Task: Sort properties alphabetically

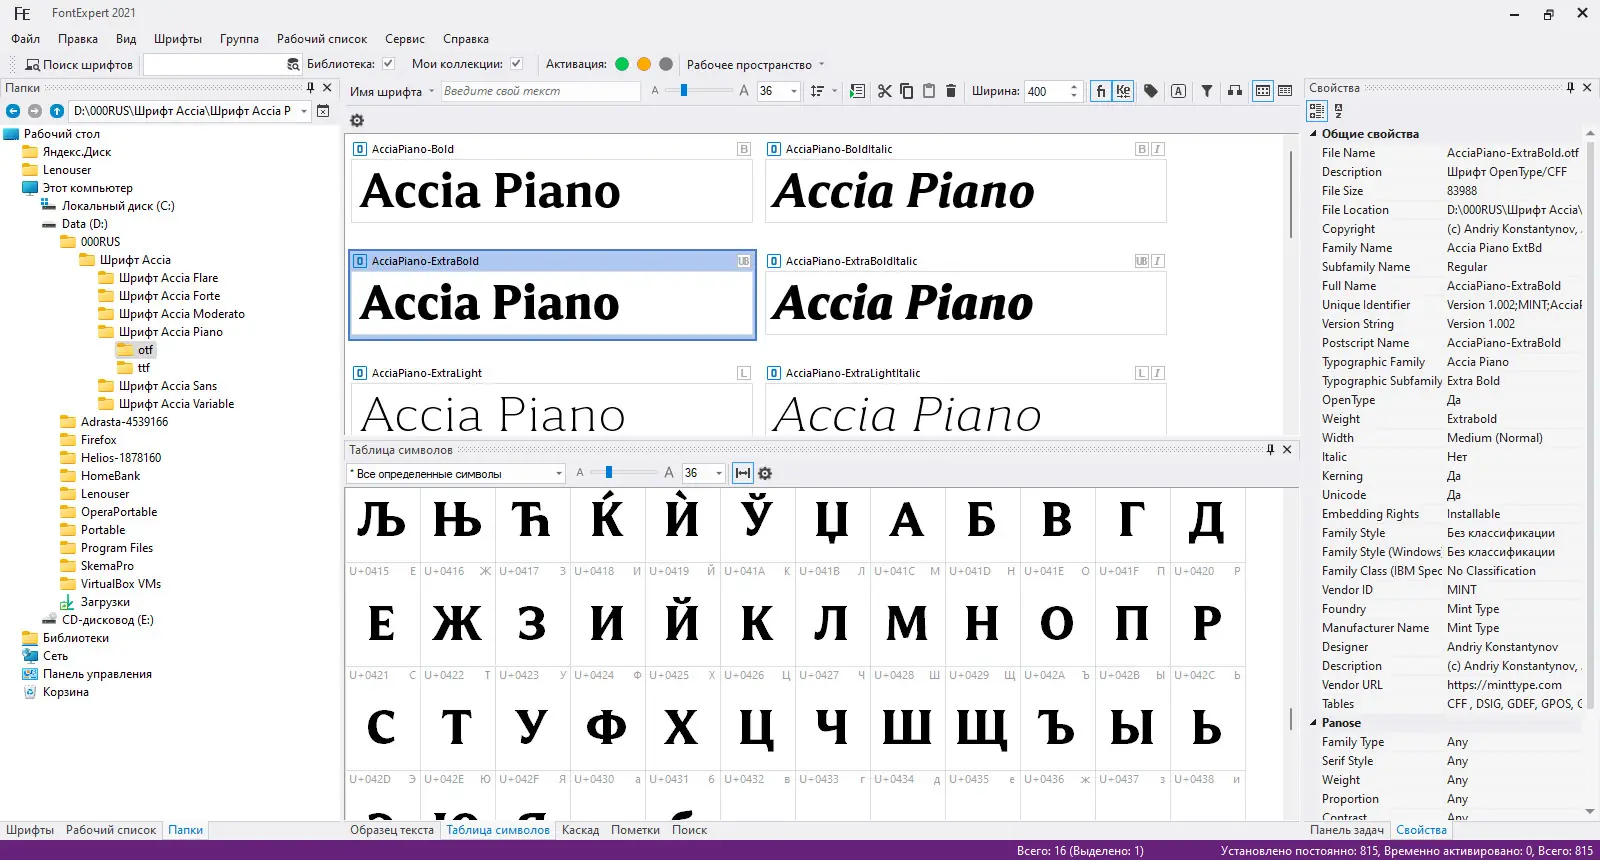Action: tap(1339, 111)
